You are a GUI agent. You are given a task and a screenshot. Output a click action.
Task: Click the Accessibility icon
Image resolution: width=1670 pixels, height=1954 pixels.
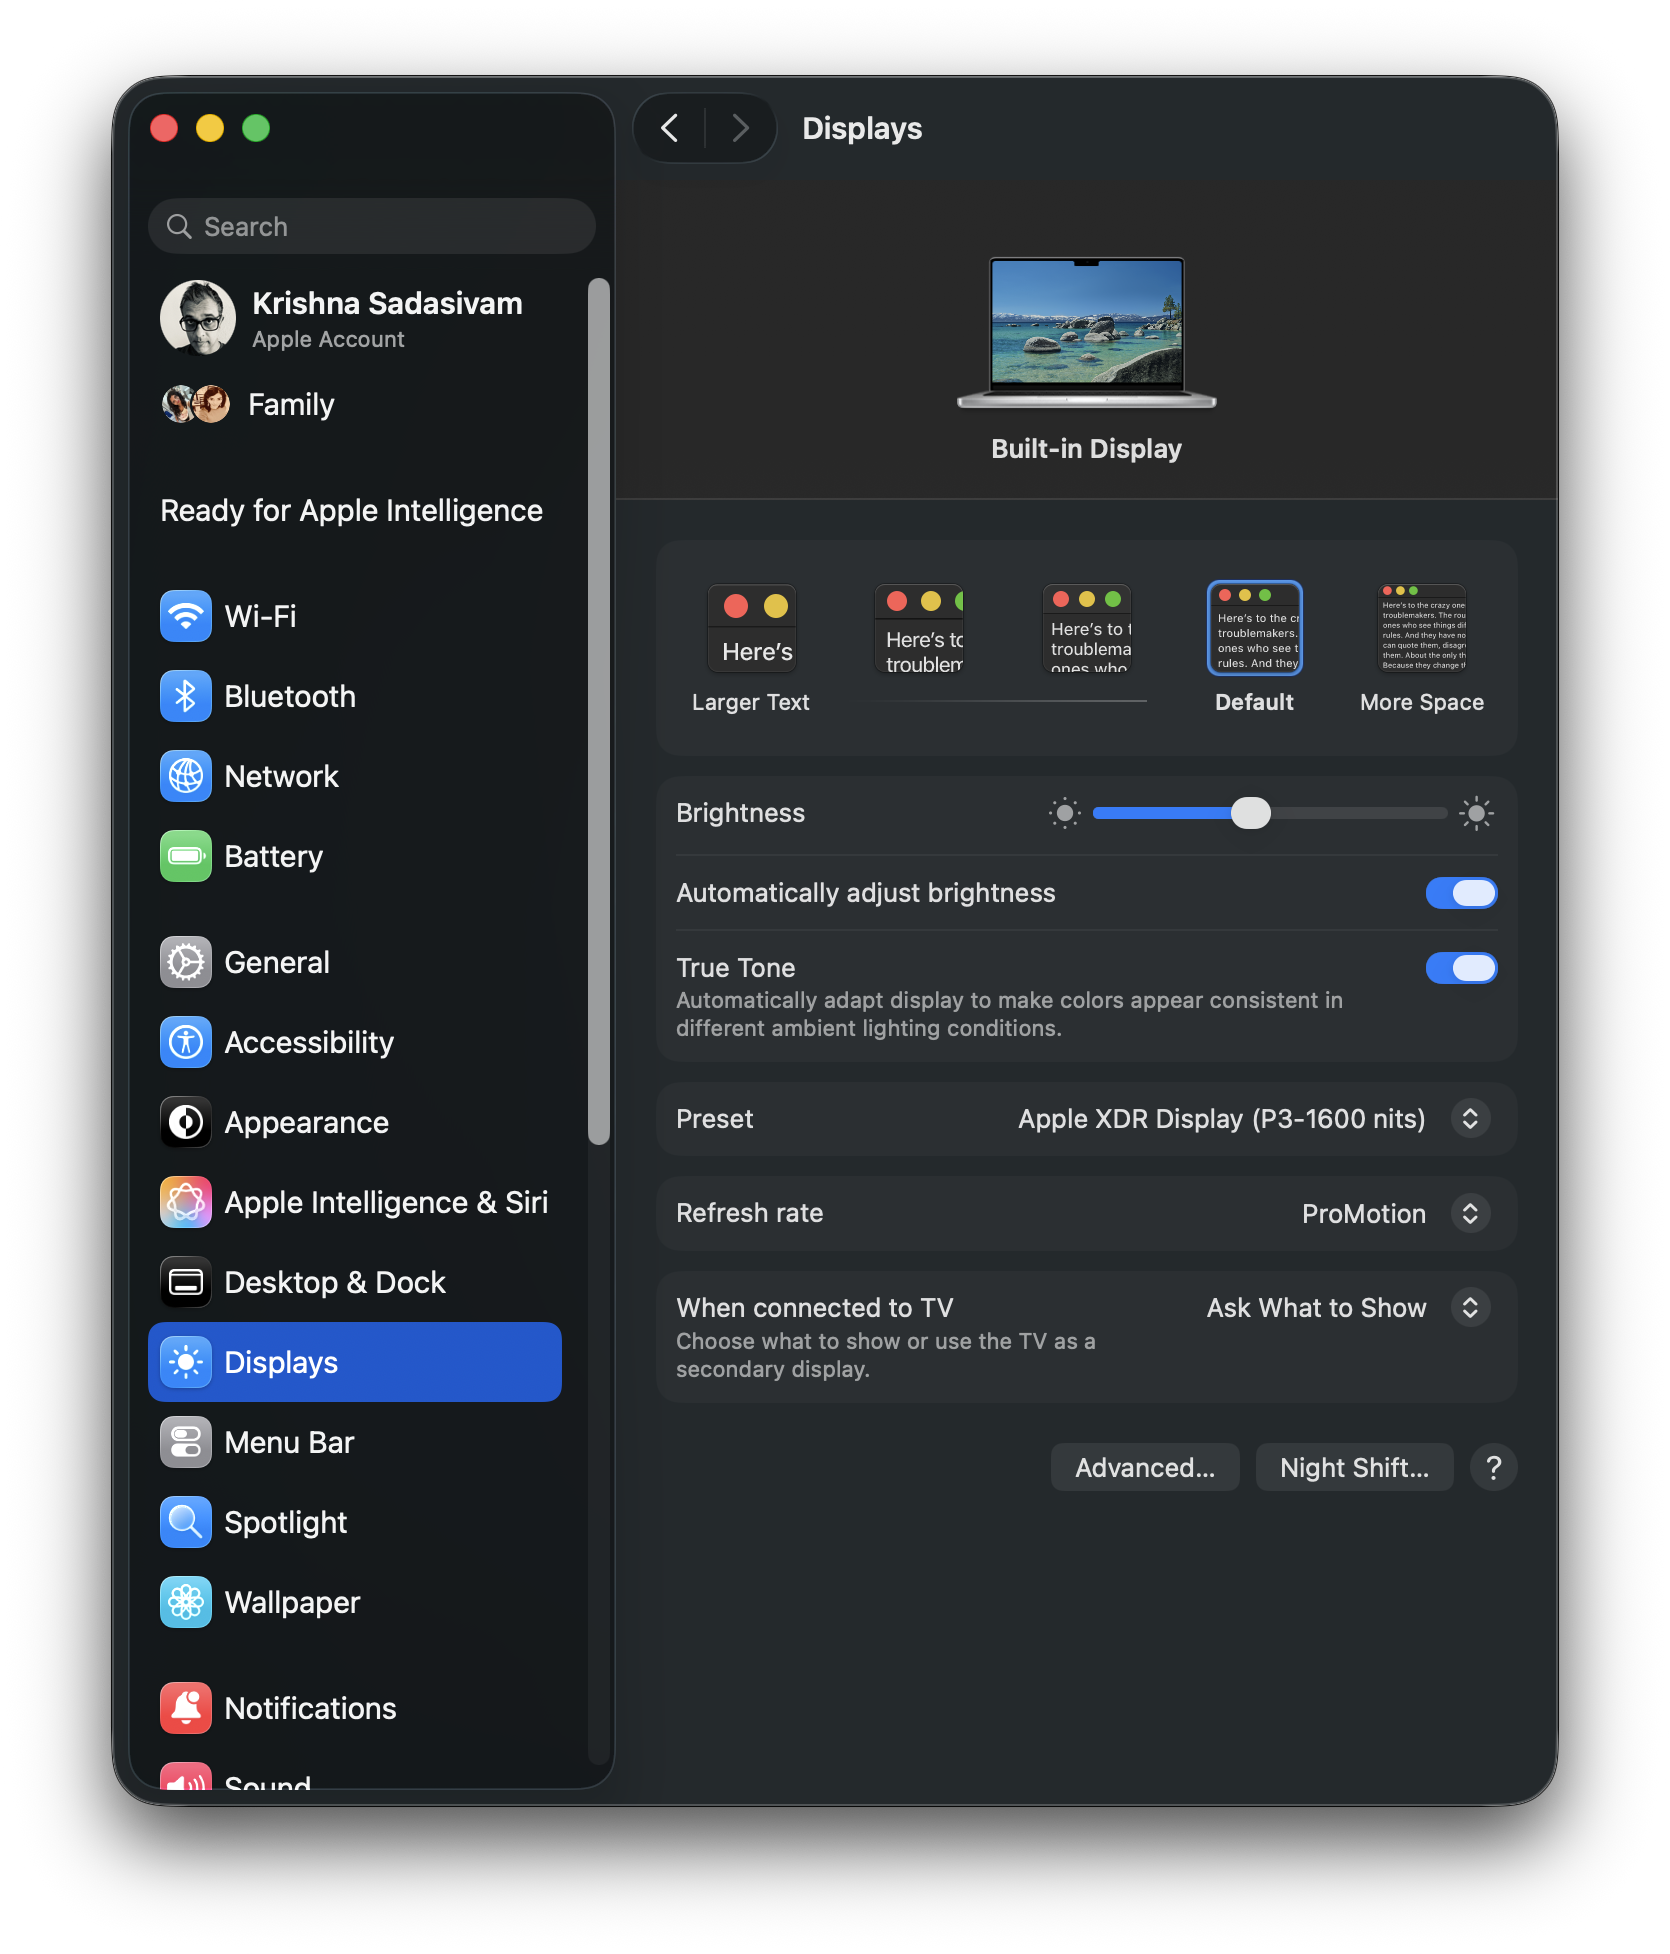[x=186, y=1042]
